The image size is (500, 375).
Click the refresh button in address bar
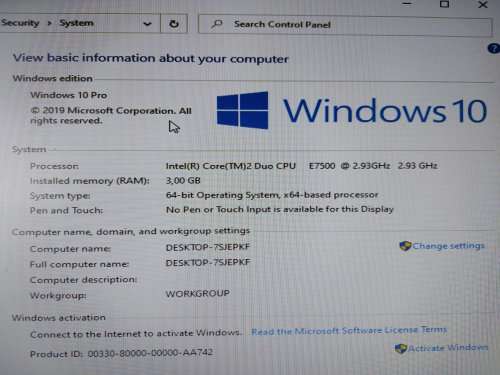coord(174,24)
